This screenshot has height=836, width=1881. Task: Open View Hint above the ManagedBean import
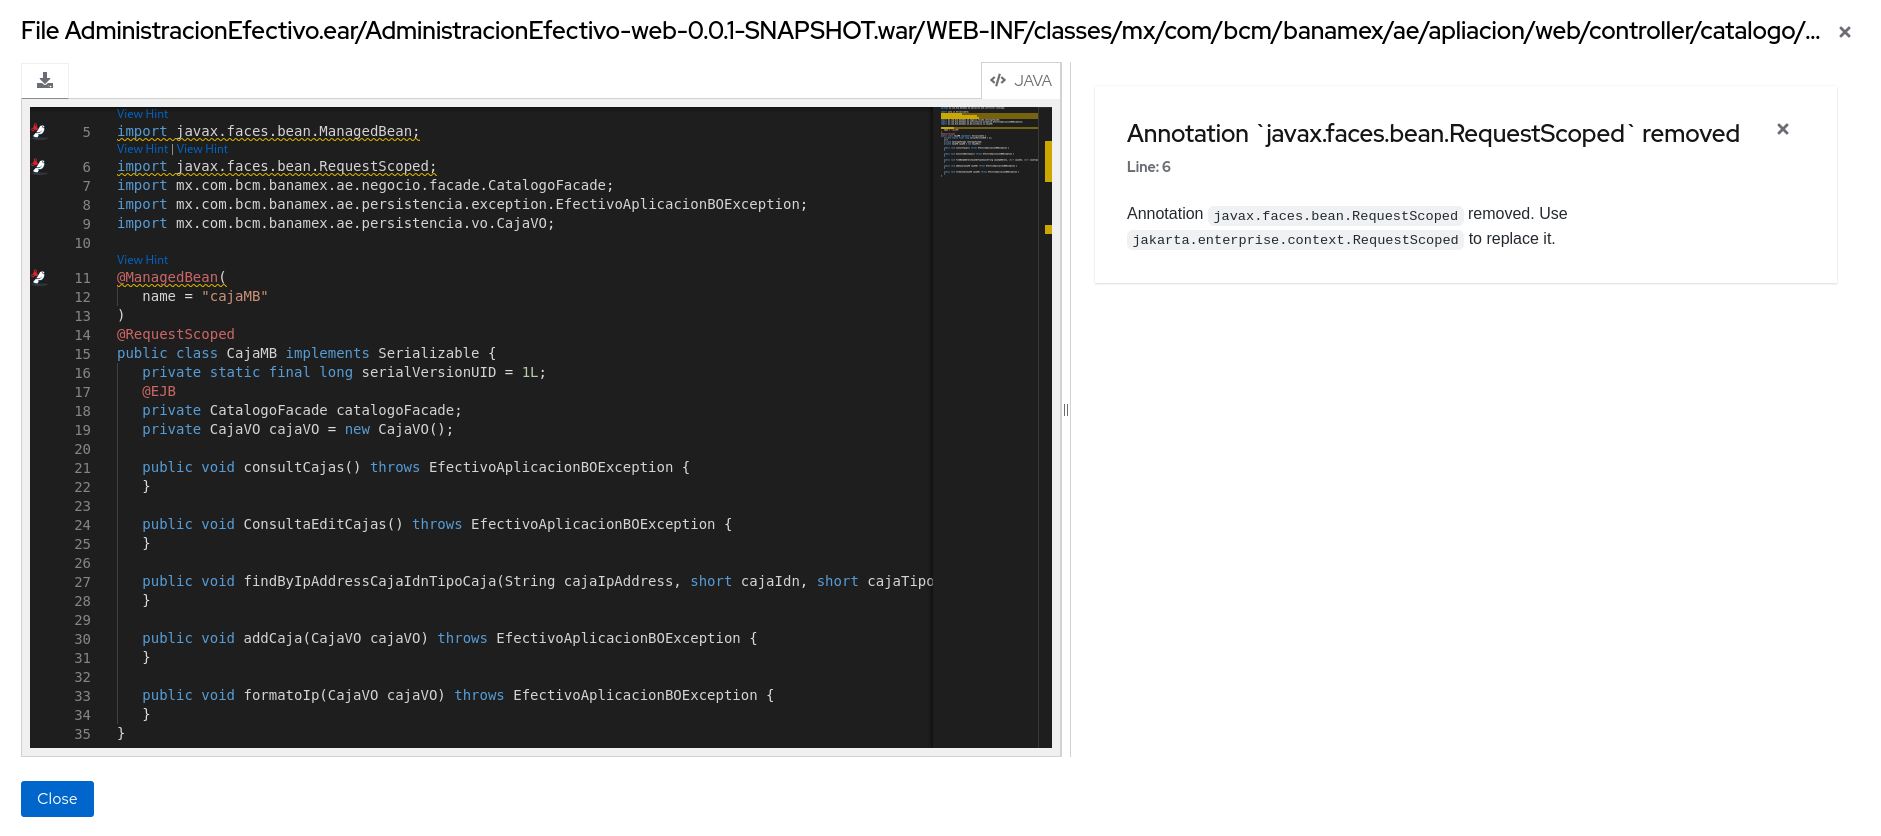[142, 114]
